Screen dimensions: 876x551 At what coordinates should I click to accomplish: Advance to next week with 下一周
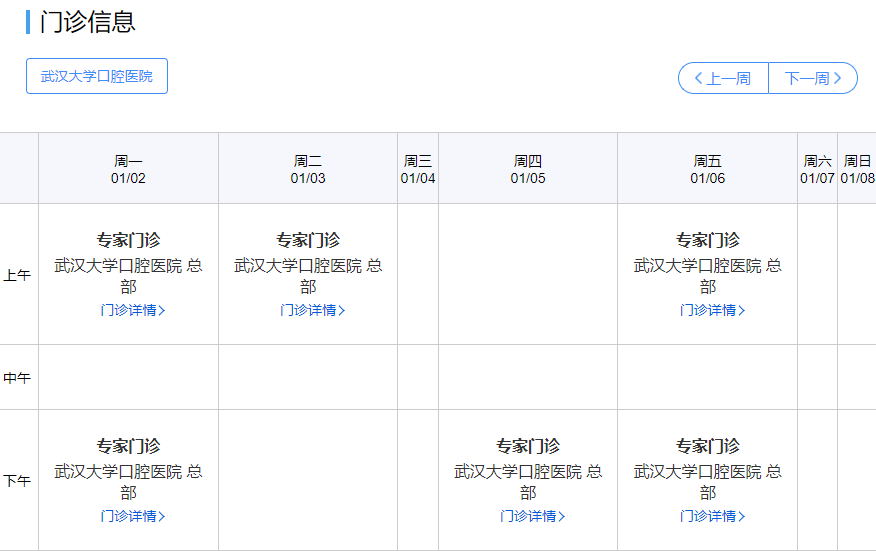[812, 78]
